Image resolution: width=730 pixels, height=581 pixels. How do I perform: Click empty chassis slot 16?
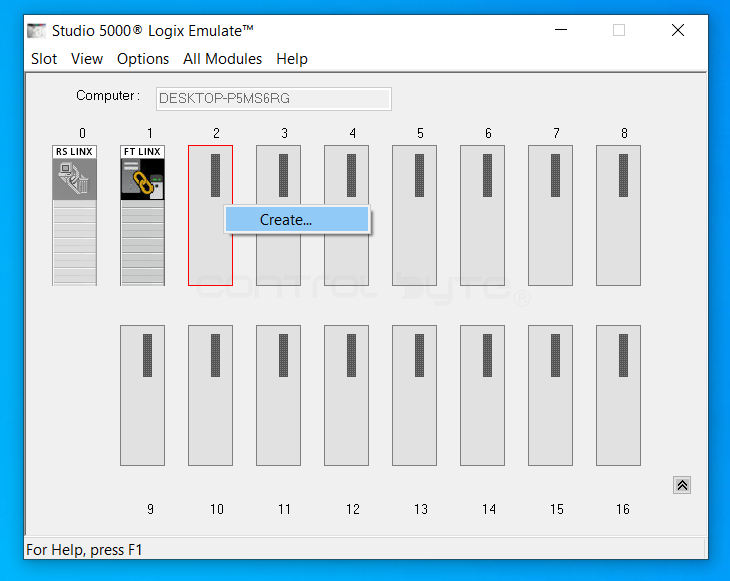[618, 395]
